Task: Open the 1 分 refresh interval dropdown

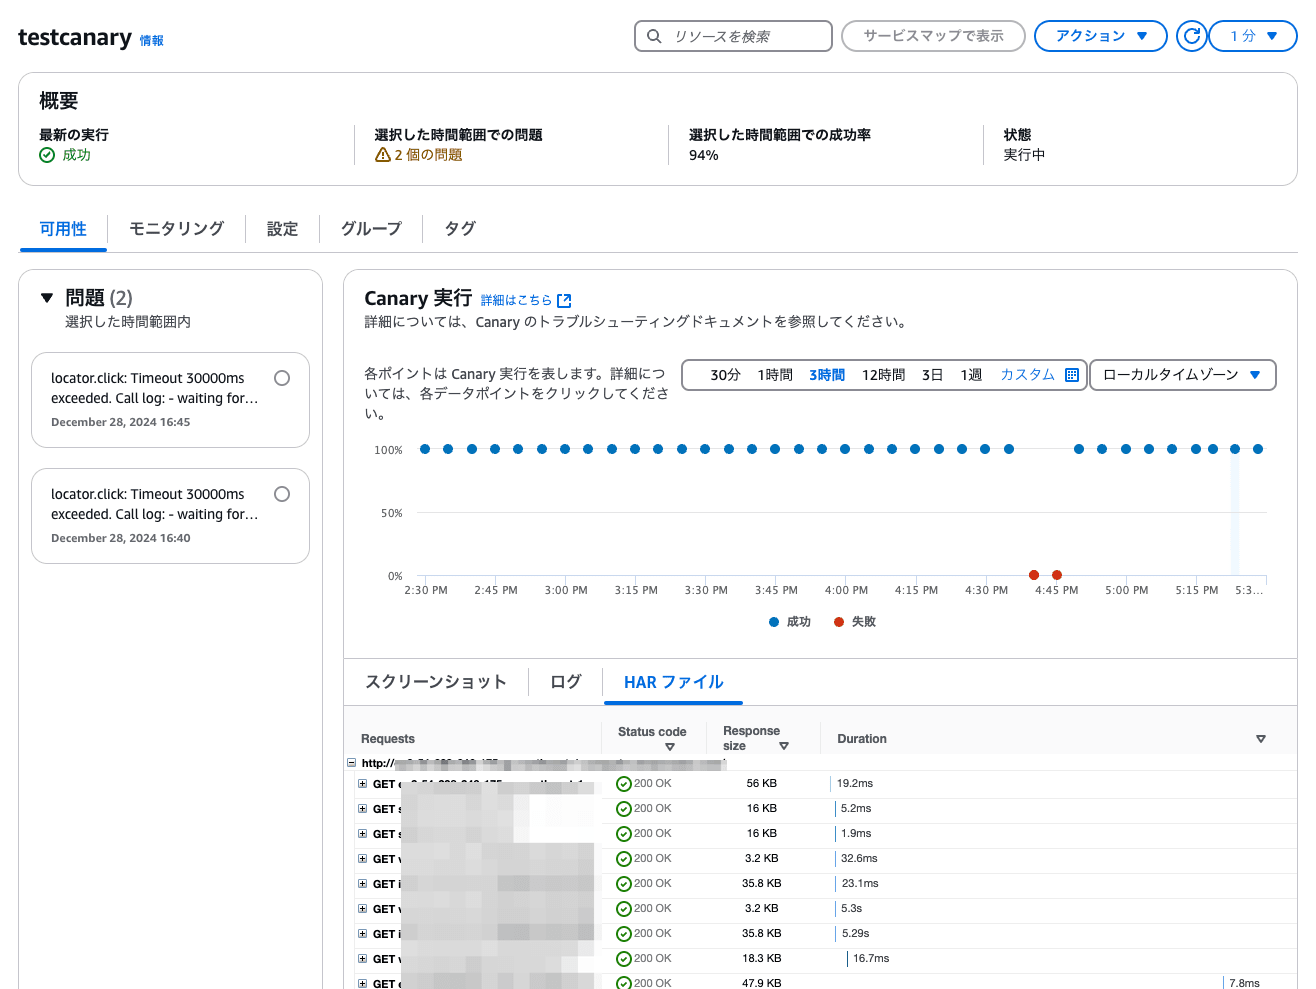Action: 1253,36
